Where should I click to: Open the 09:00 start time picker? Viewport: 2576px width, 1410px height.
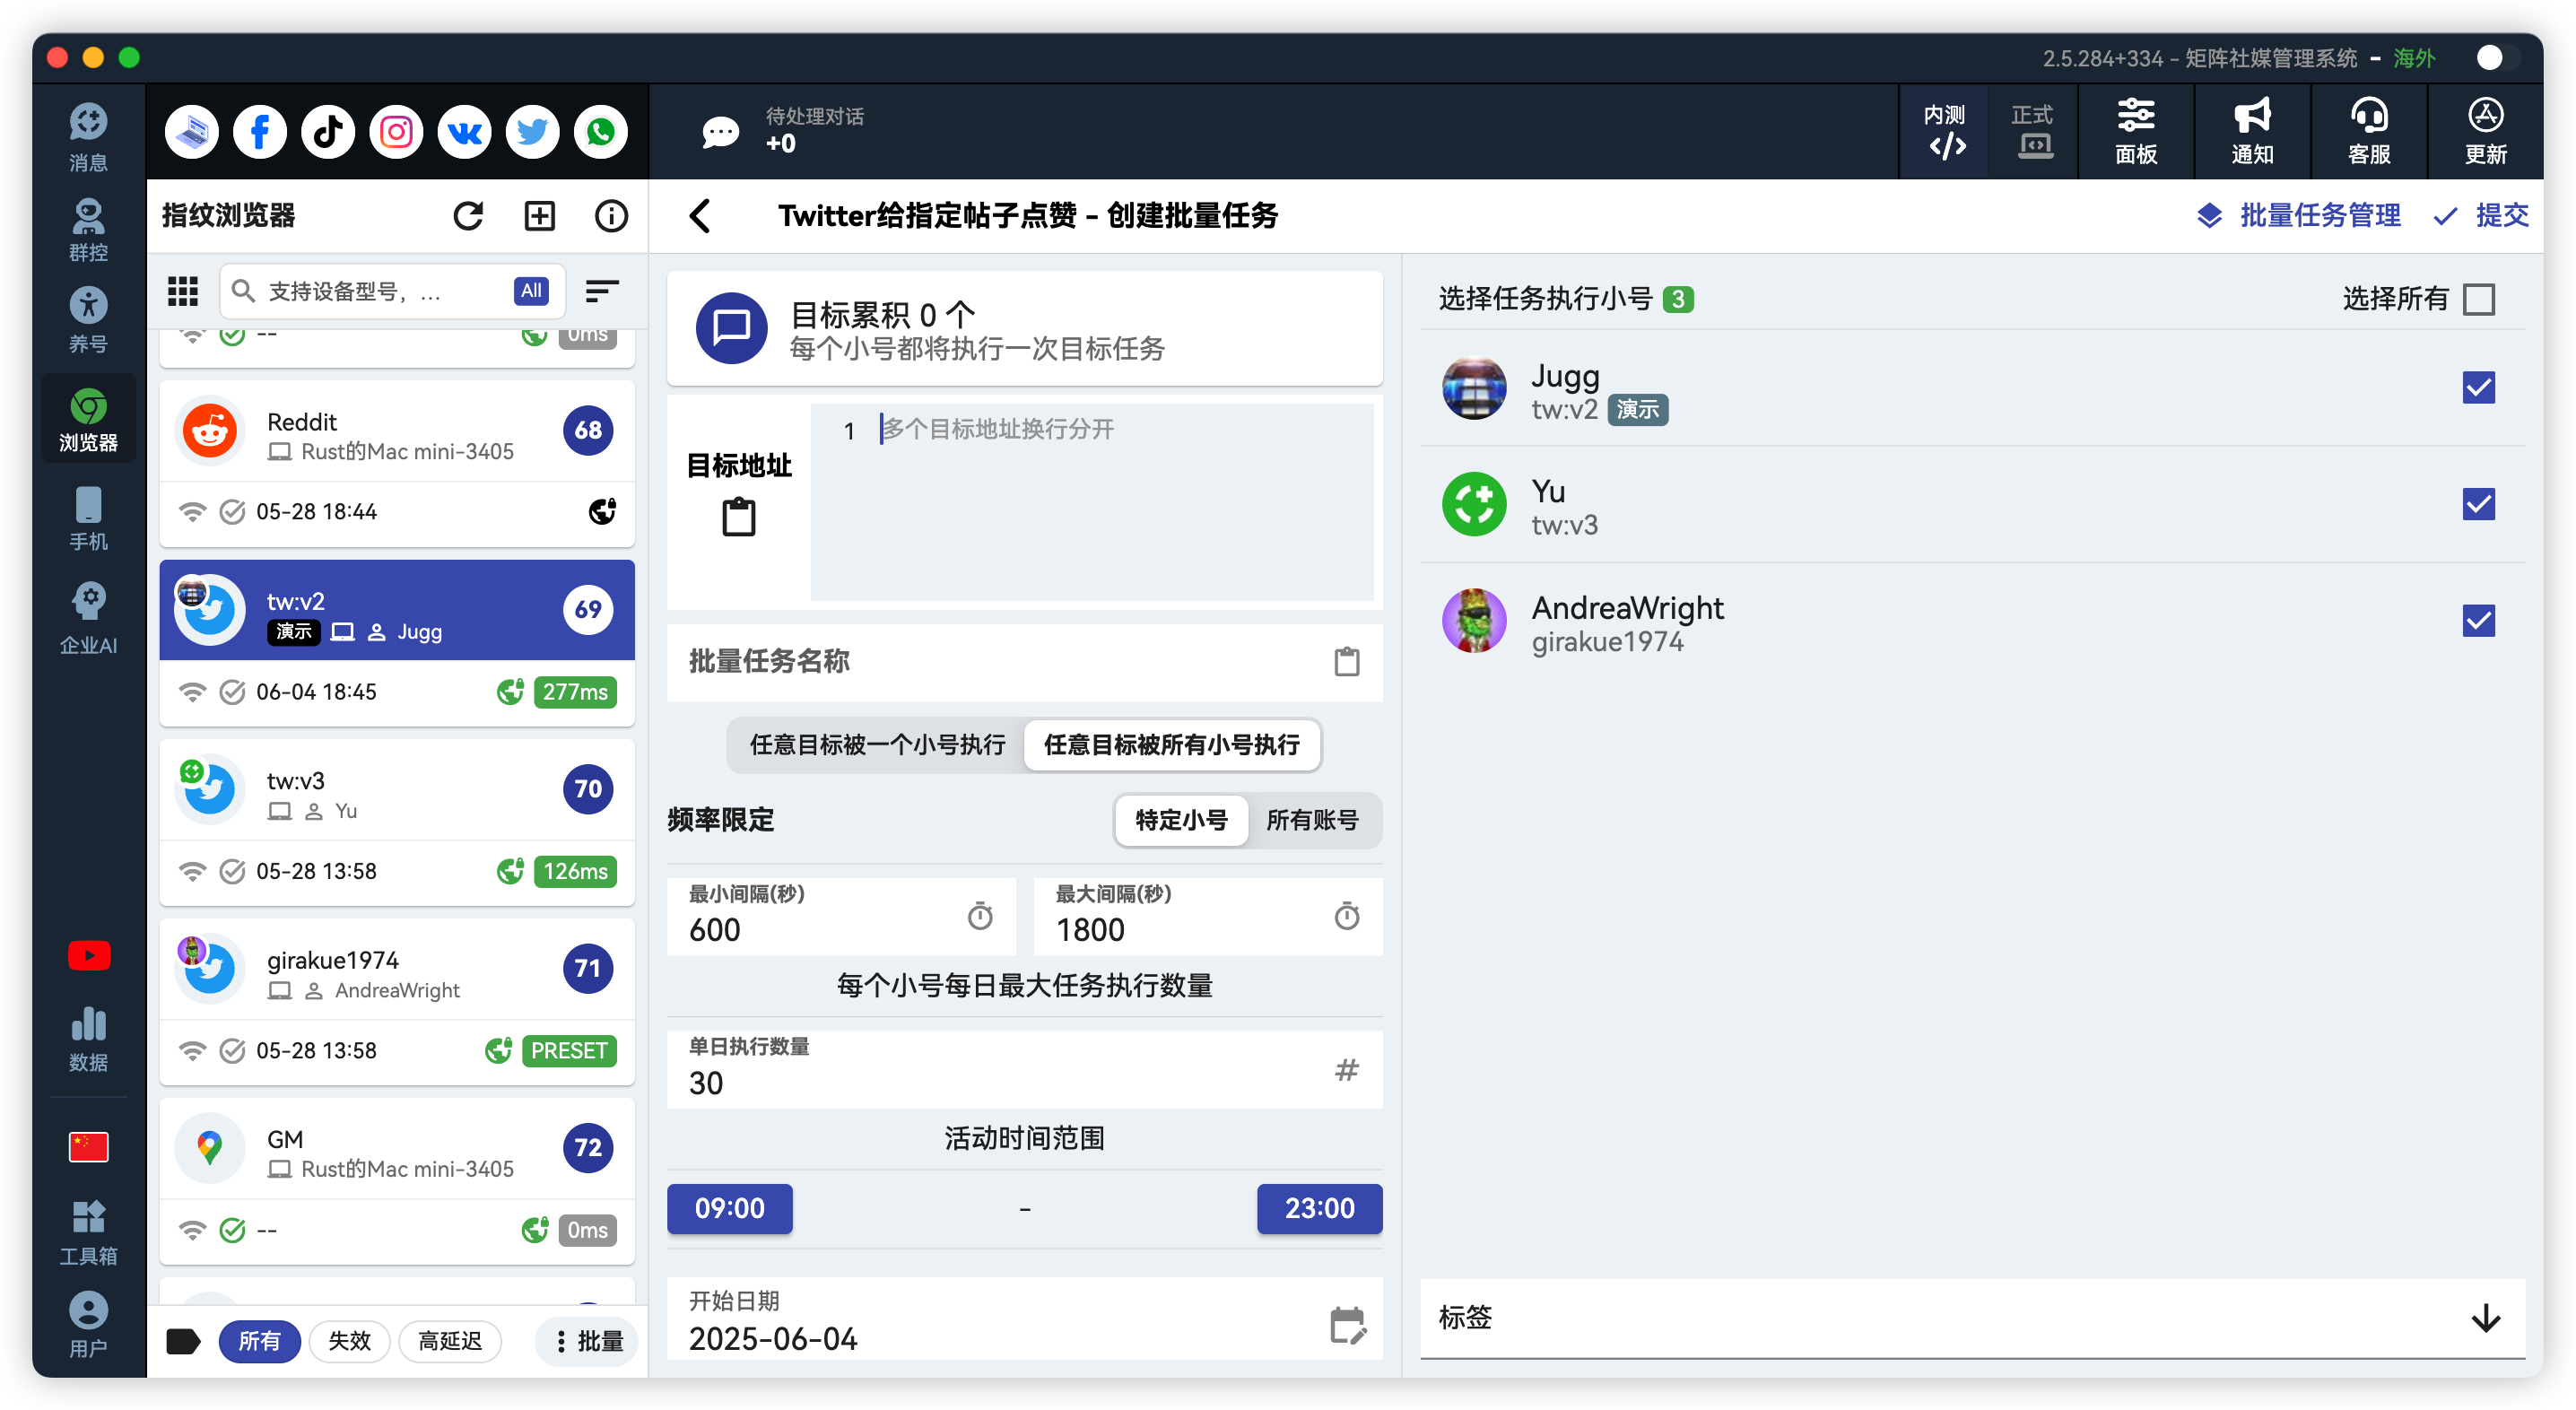pos(729,1208)
